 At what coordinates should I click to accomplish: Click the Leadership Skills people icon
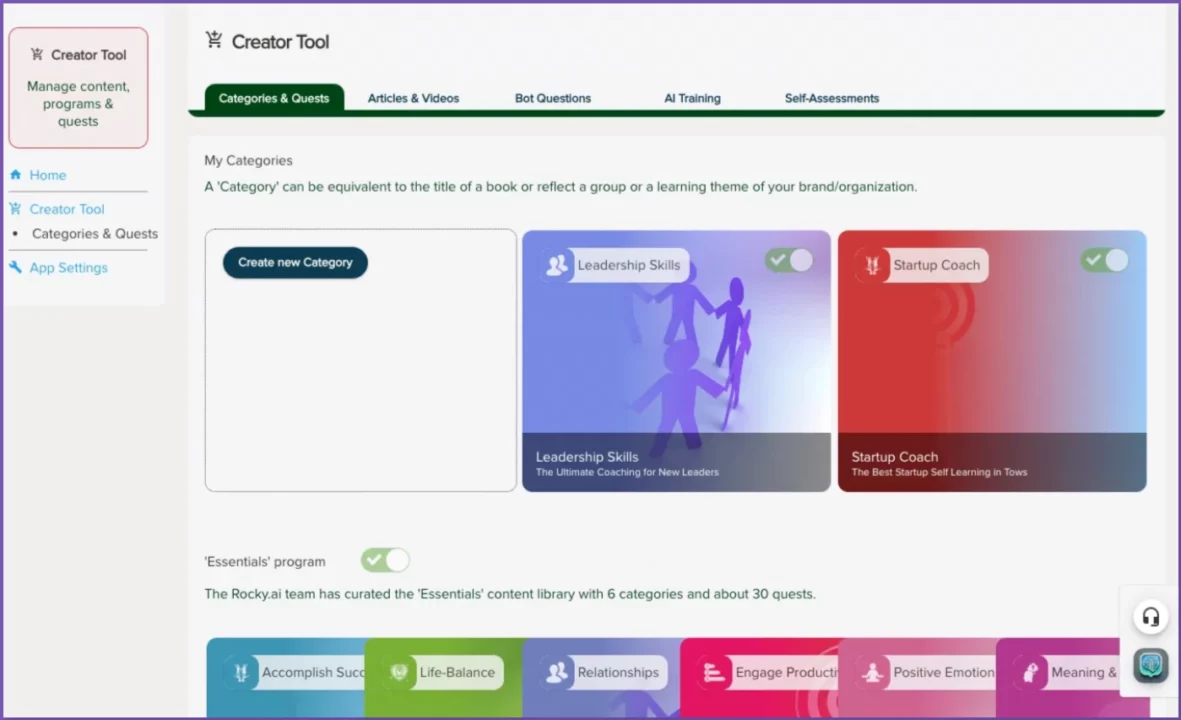[556, 265]
